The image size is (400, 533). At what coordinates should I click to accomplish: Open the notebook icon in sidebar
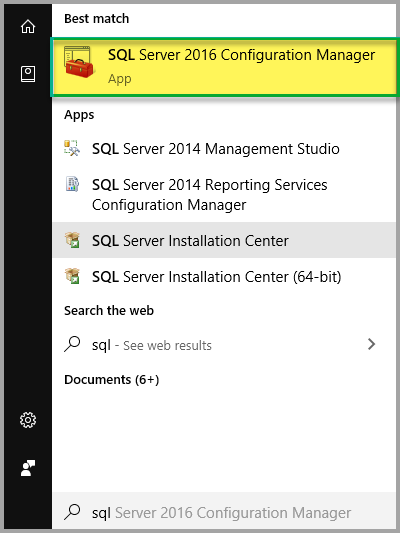pyautogui.click(x=28, y=74)
